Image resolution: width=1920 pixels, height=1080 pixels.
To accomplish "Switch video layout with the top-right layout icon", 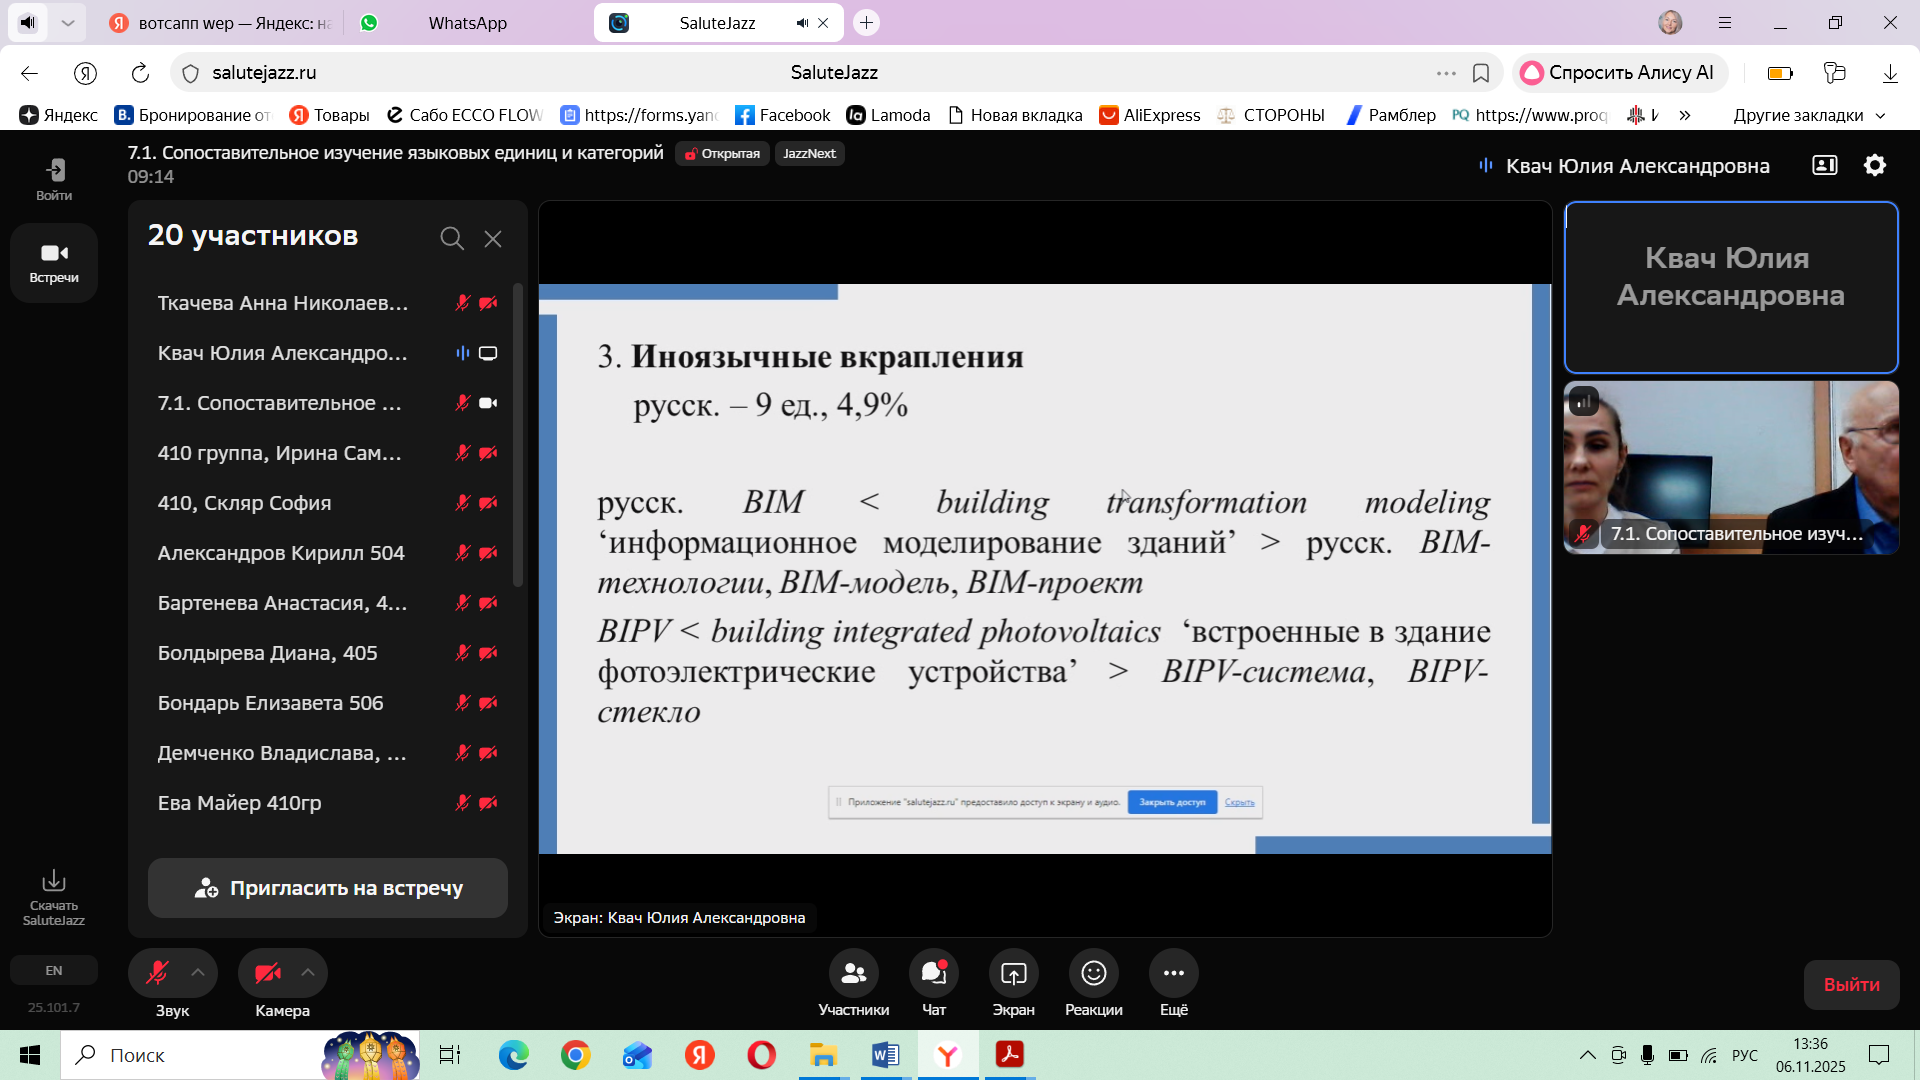I will [1825, 165].
